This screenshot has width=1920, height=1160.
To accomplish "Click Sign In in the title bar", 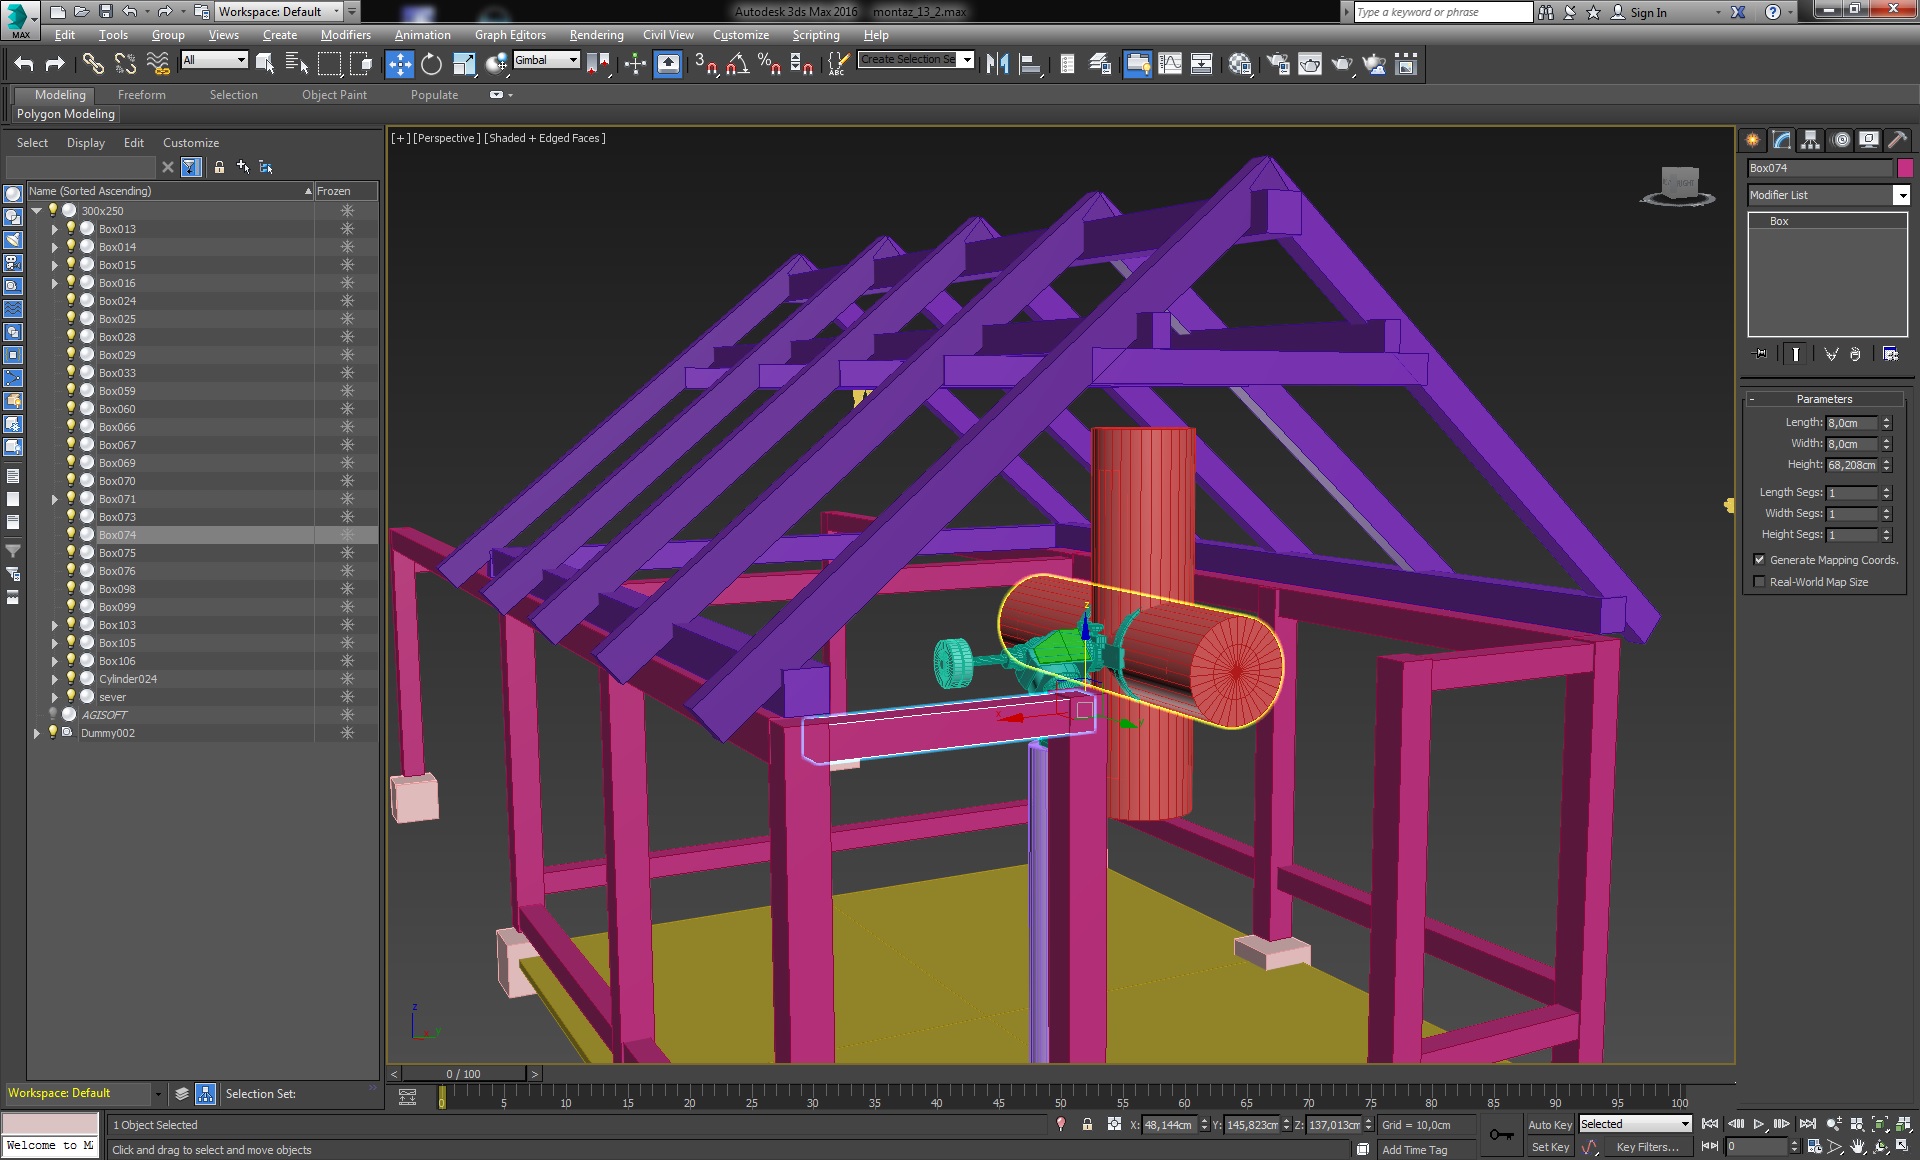I will [1648, 13].
